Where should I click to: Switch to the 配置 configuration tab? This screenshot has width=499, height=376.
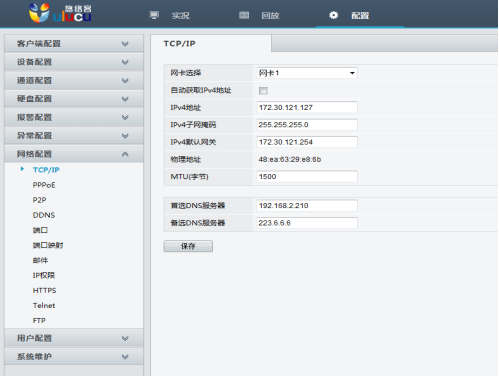(x=360, y=15)
